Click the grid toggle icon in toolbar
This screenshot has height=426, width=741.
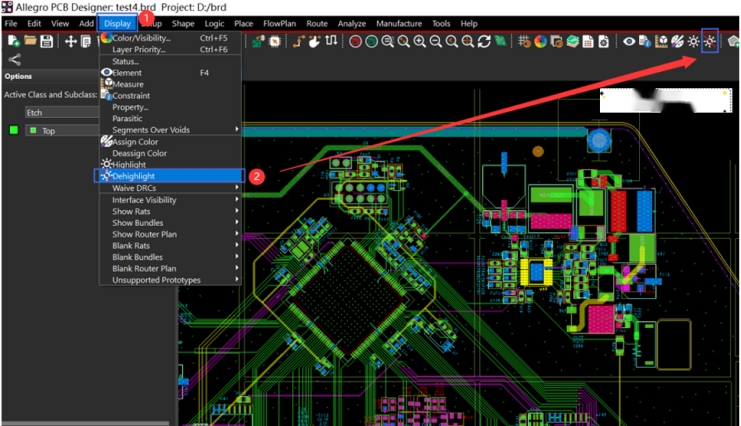point(522,41)
